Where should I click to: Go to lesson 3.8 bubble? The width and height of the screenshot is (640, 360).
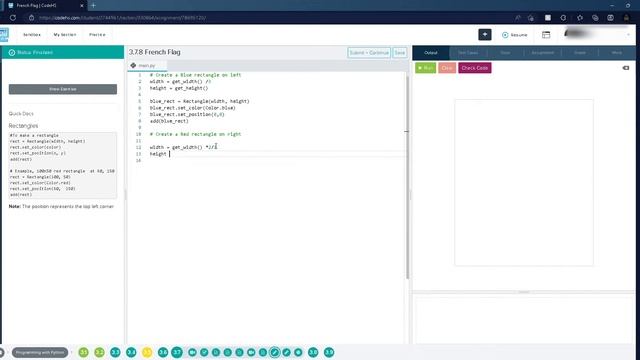point(313,352)
